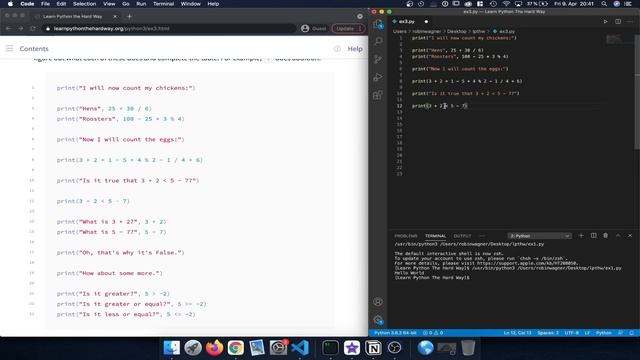Go forward in the browser window
640x360 pixels.
(20, 29)
